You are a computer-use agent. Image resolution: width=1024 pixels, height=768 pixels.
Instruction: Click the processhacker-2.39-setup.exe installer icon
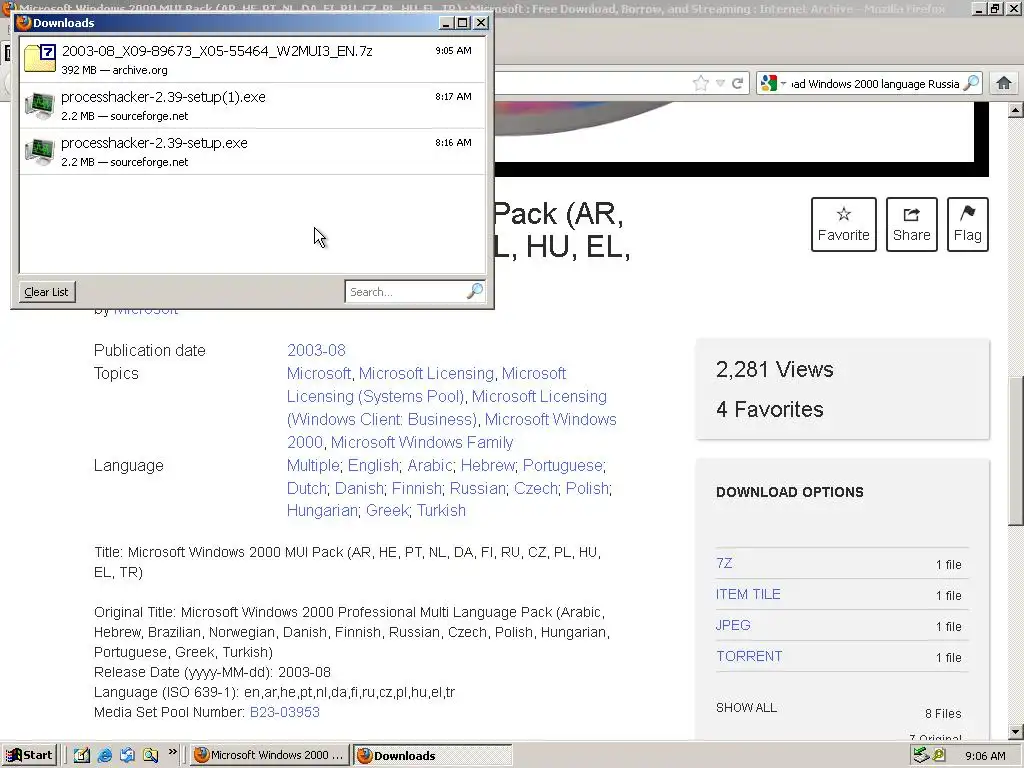pyautogui.click(x=39, y=151)
